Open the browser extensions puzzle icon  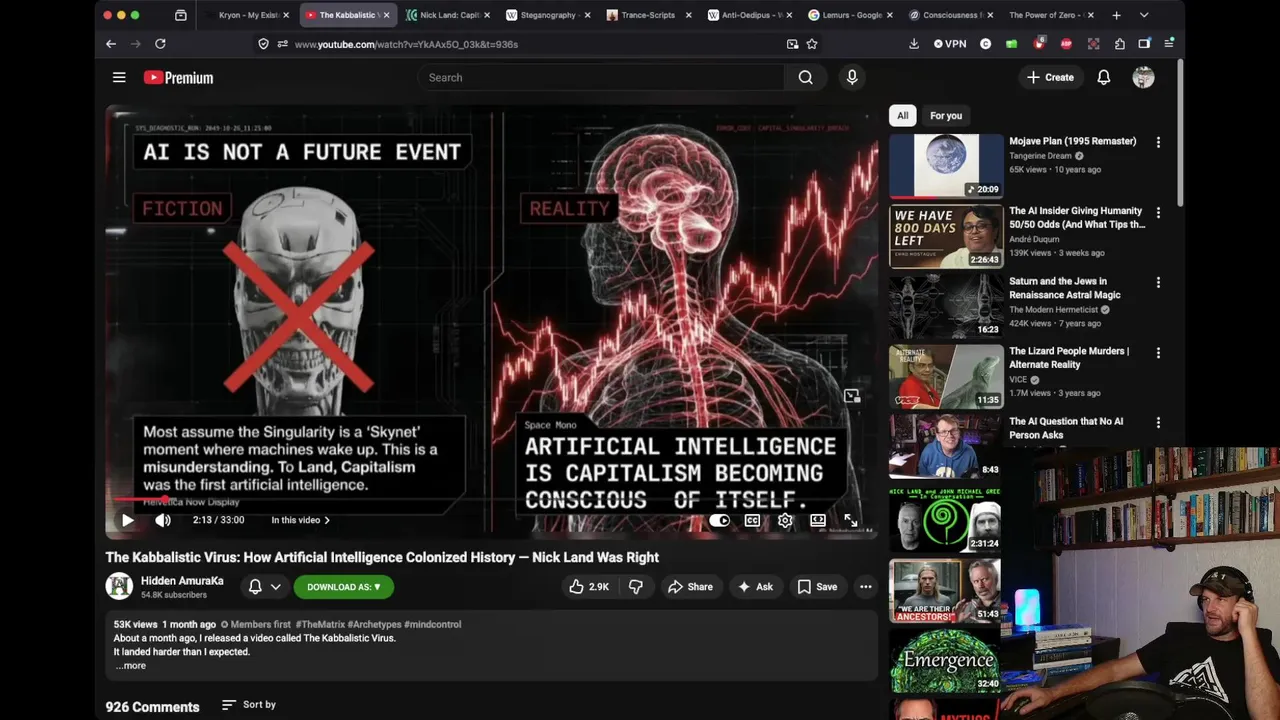coord(1119,44)
